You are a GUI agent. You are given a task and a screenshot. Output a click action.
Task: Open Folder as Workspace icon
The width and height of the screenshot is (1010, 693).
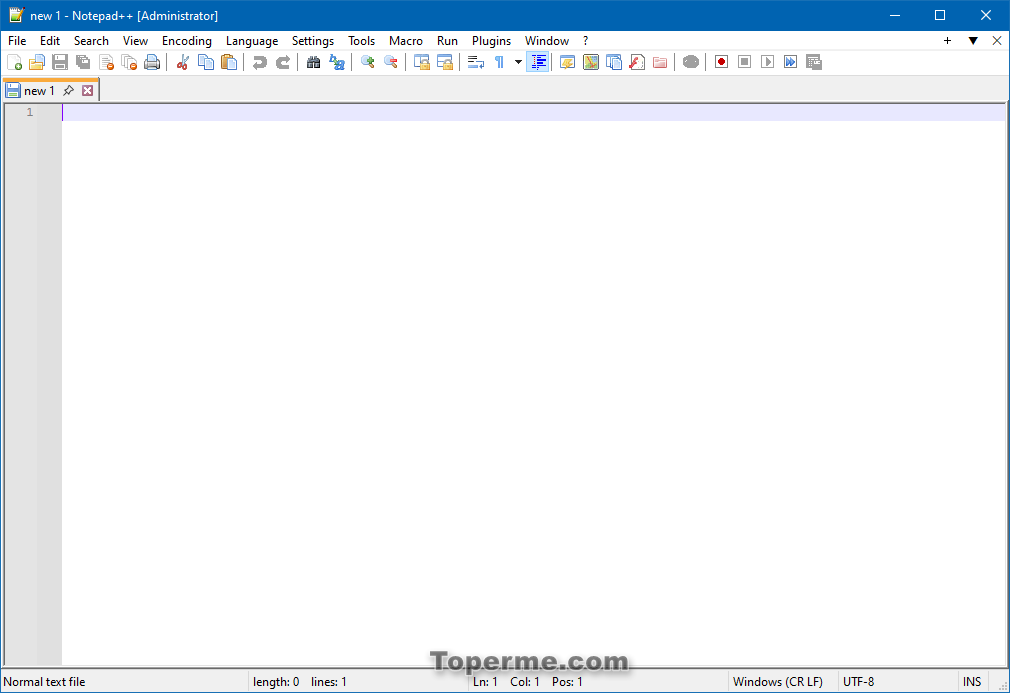(x=660, y=62)
